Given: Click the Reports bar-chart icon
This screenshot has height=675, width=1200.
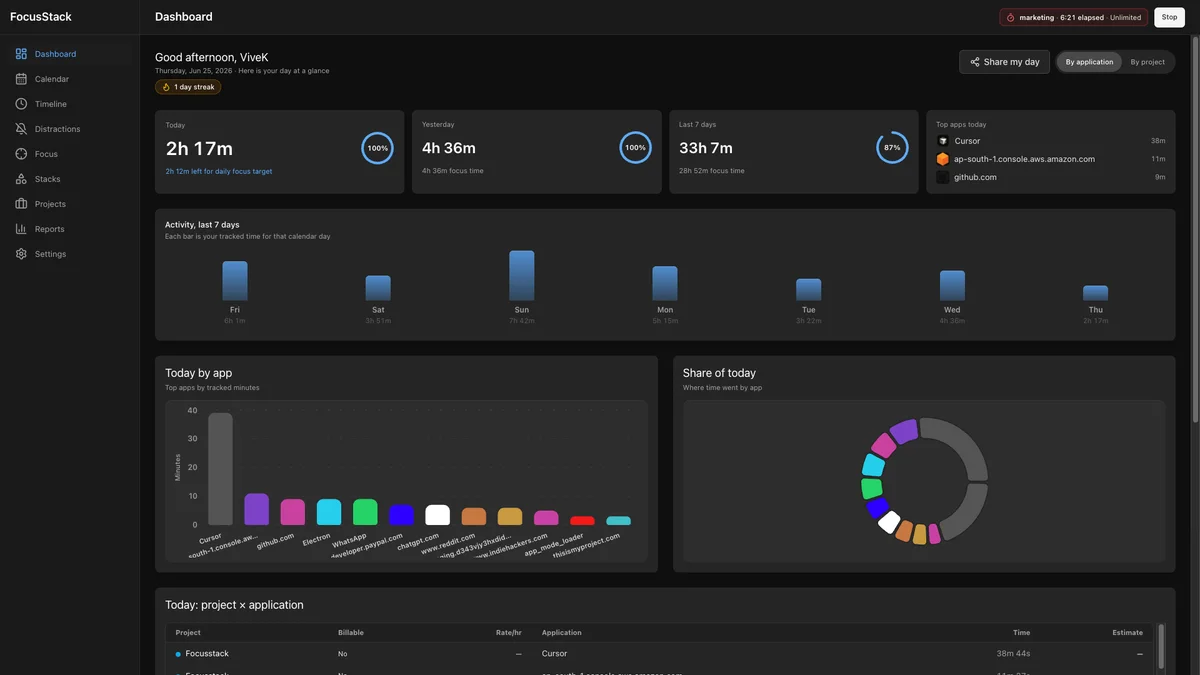Looking at the screenshot, I should 21,229.
